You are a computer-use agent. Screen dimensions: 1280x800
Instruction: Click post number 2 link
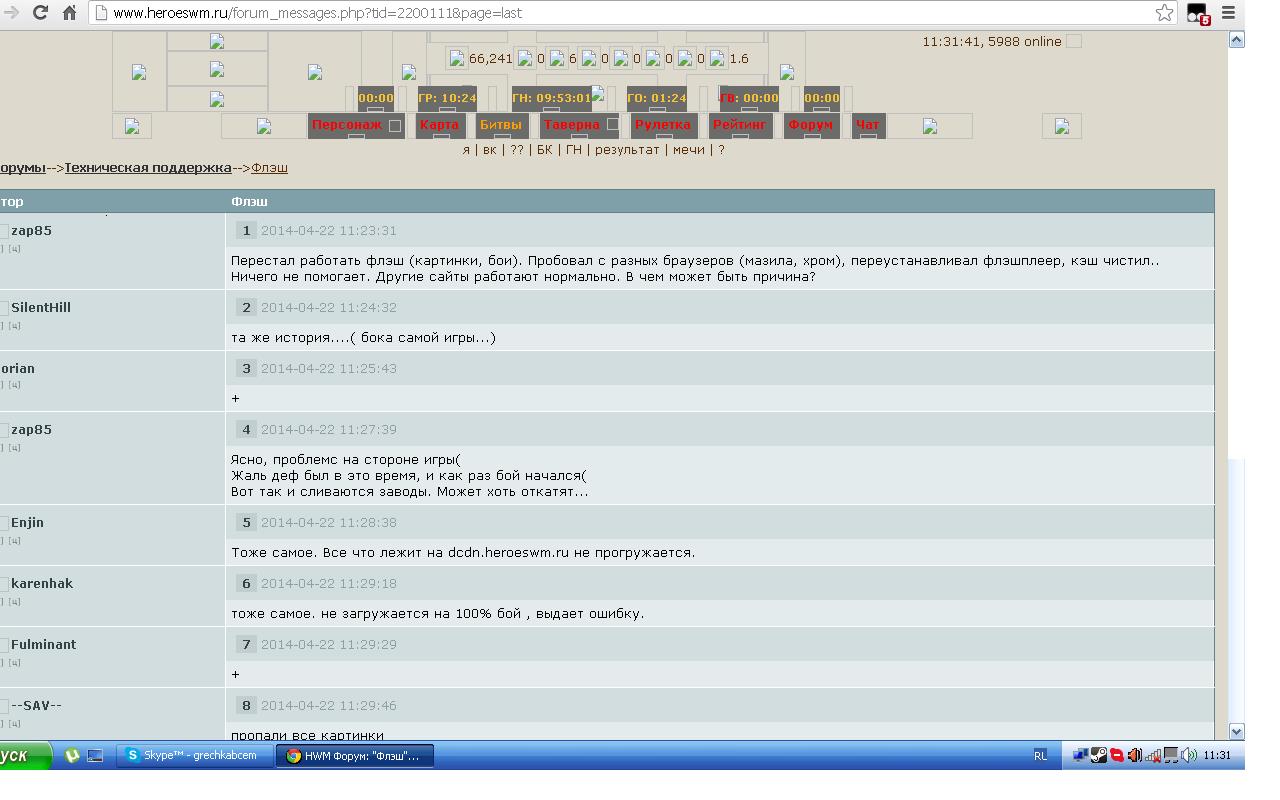click(246, 308)
